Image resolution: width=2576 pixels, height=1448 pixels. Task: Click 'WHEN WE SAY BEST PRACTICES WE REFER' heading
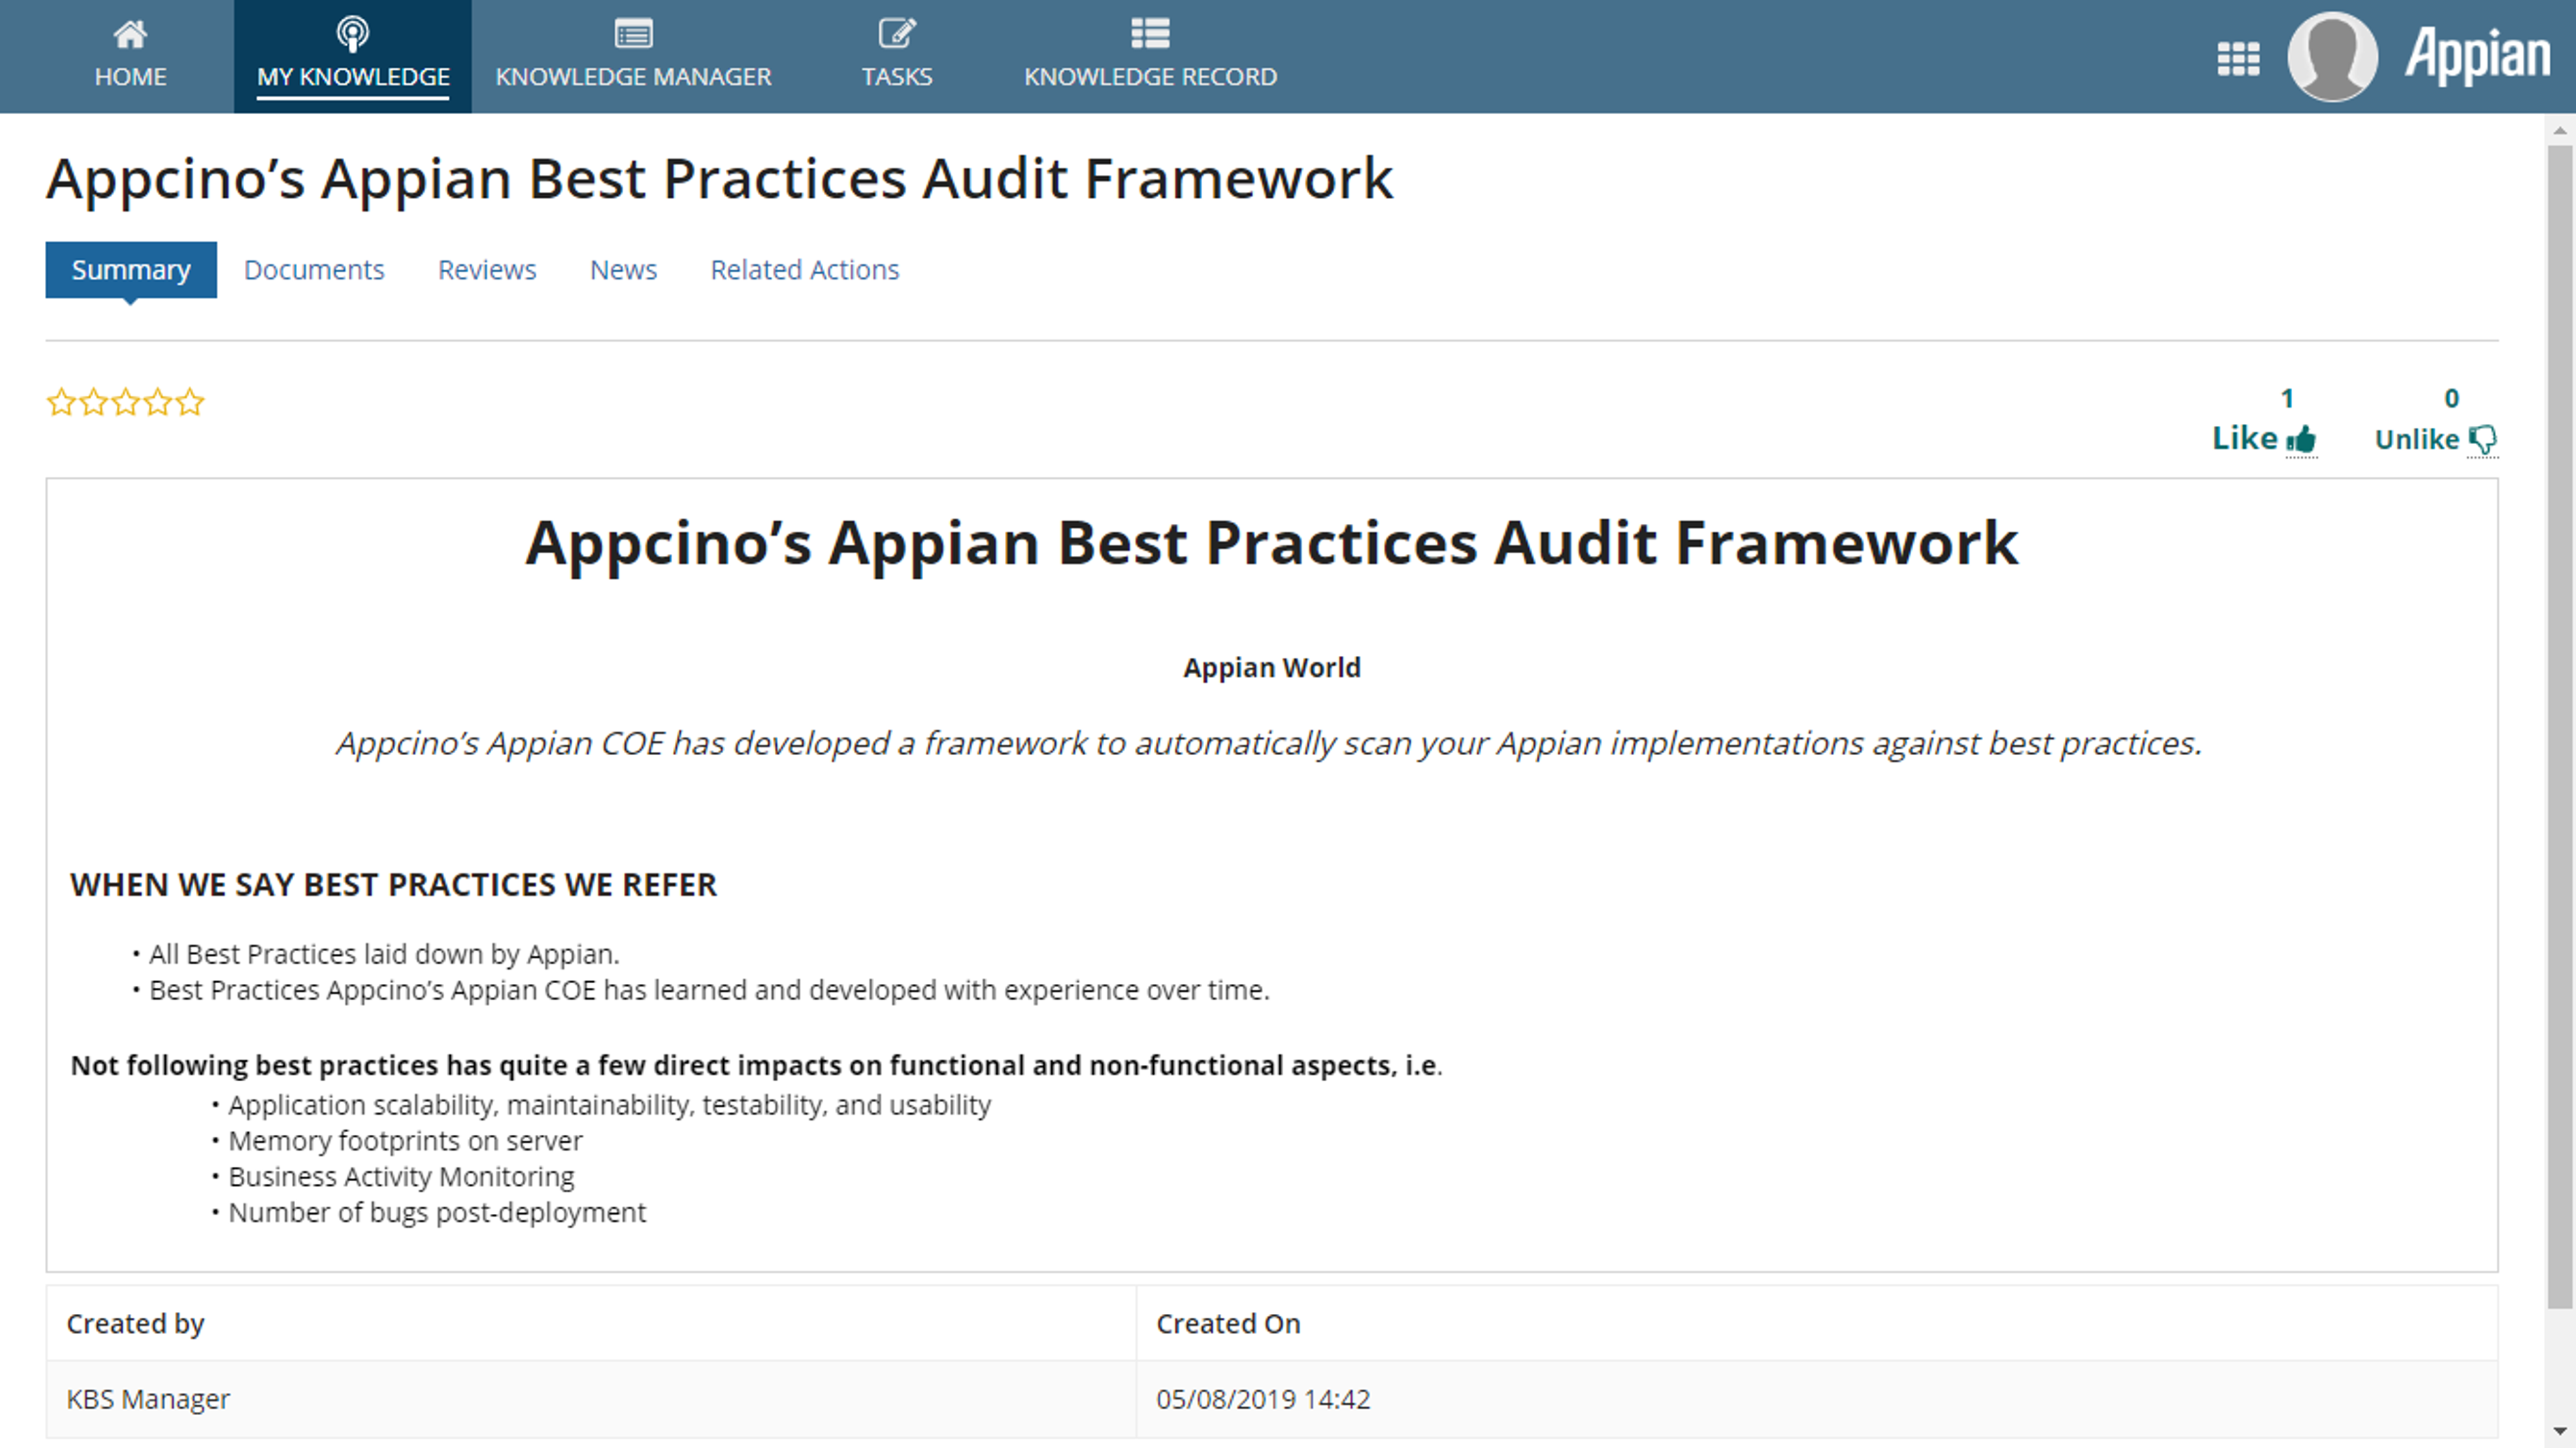click(393, 885)
